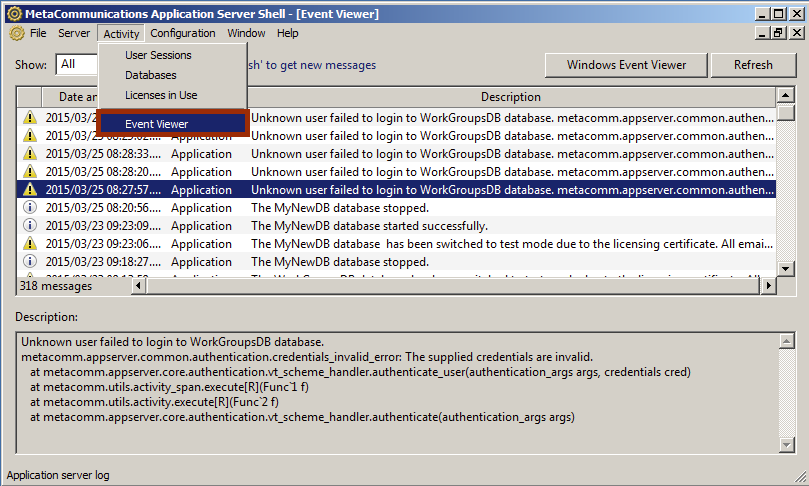Click warning icon of 09:23:06 event
Screen dimensions: 809x486
pos(30,243)
